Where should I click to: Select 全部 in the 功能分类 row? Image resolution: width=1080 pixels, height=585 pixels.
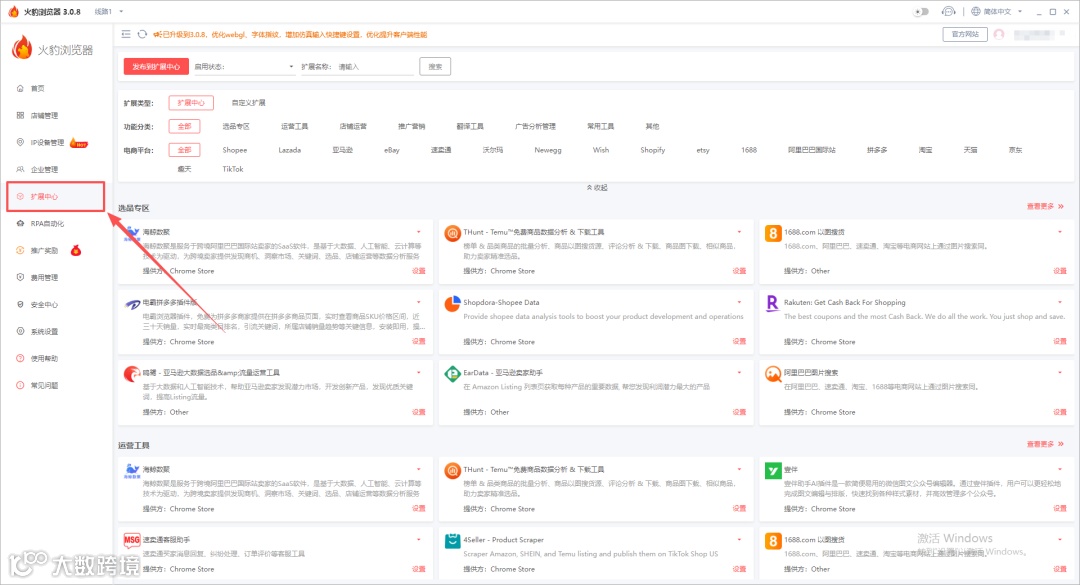[x=184, y=126]
